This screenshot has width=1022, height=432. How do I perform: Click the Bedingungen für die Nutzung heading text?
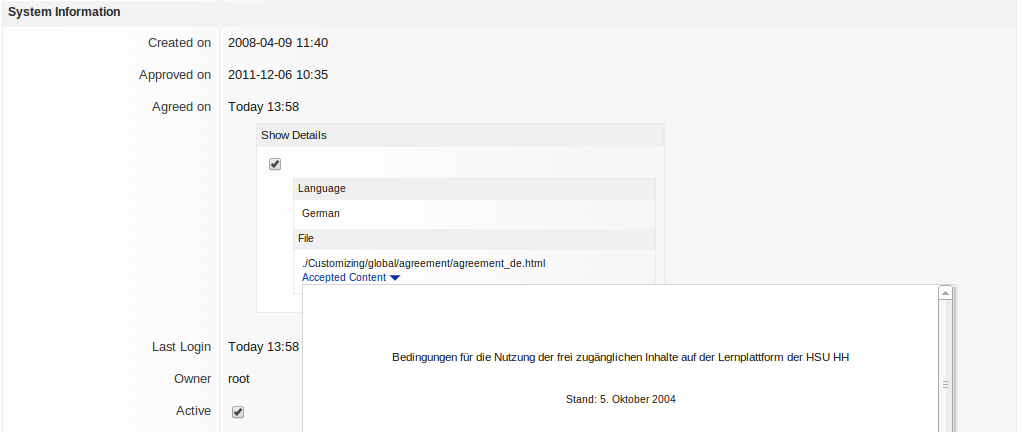620,357
